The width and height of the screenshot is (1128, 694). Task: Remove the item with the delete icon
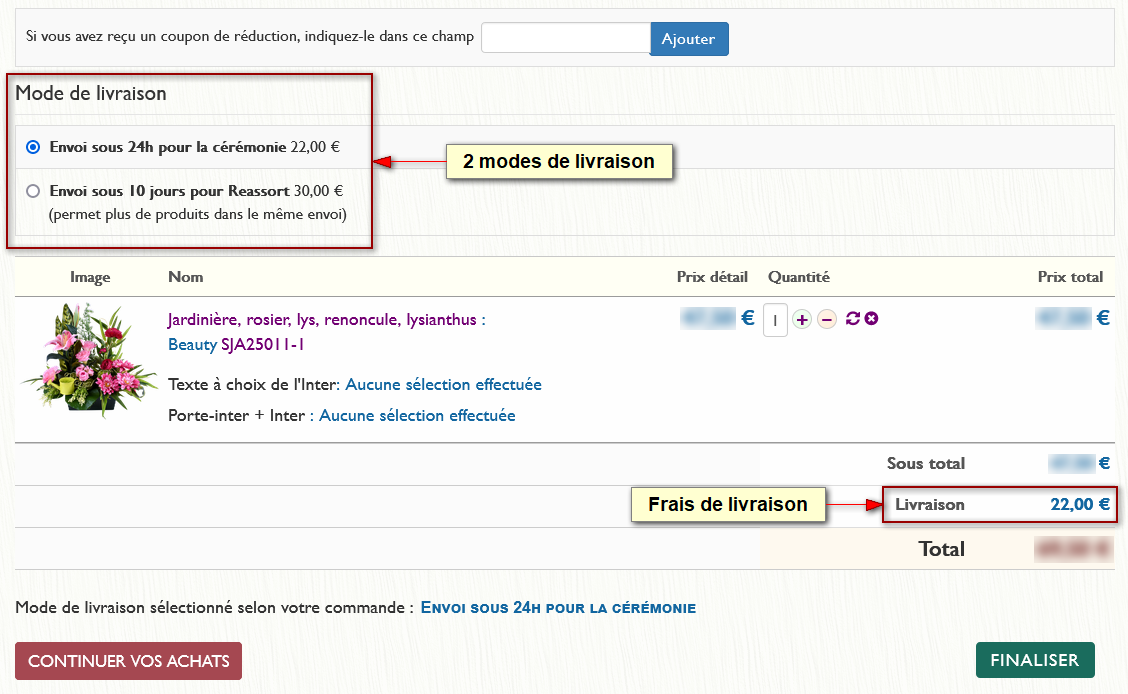871,319
